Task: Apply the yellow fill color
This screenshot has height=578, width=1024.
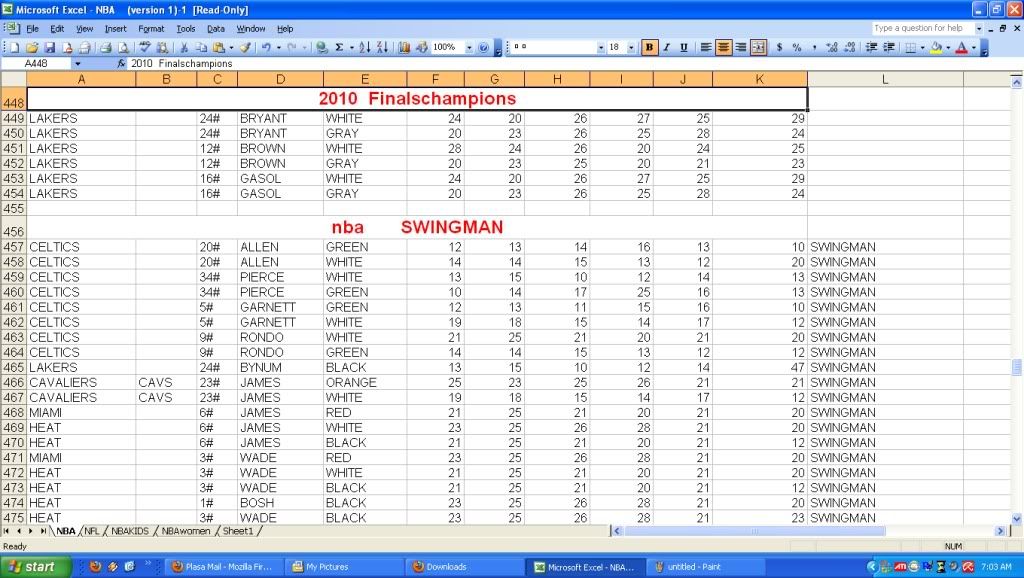Action: [936, 47]
